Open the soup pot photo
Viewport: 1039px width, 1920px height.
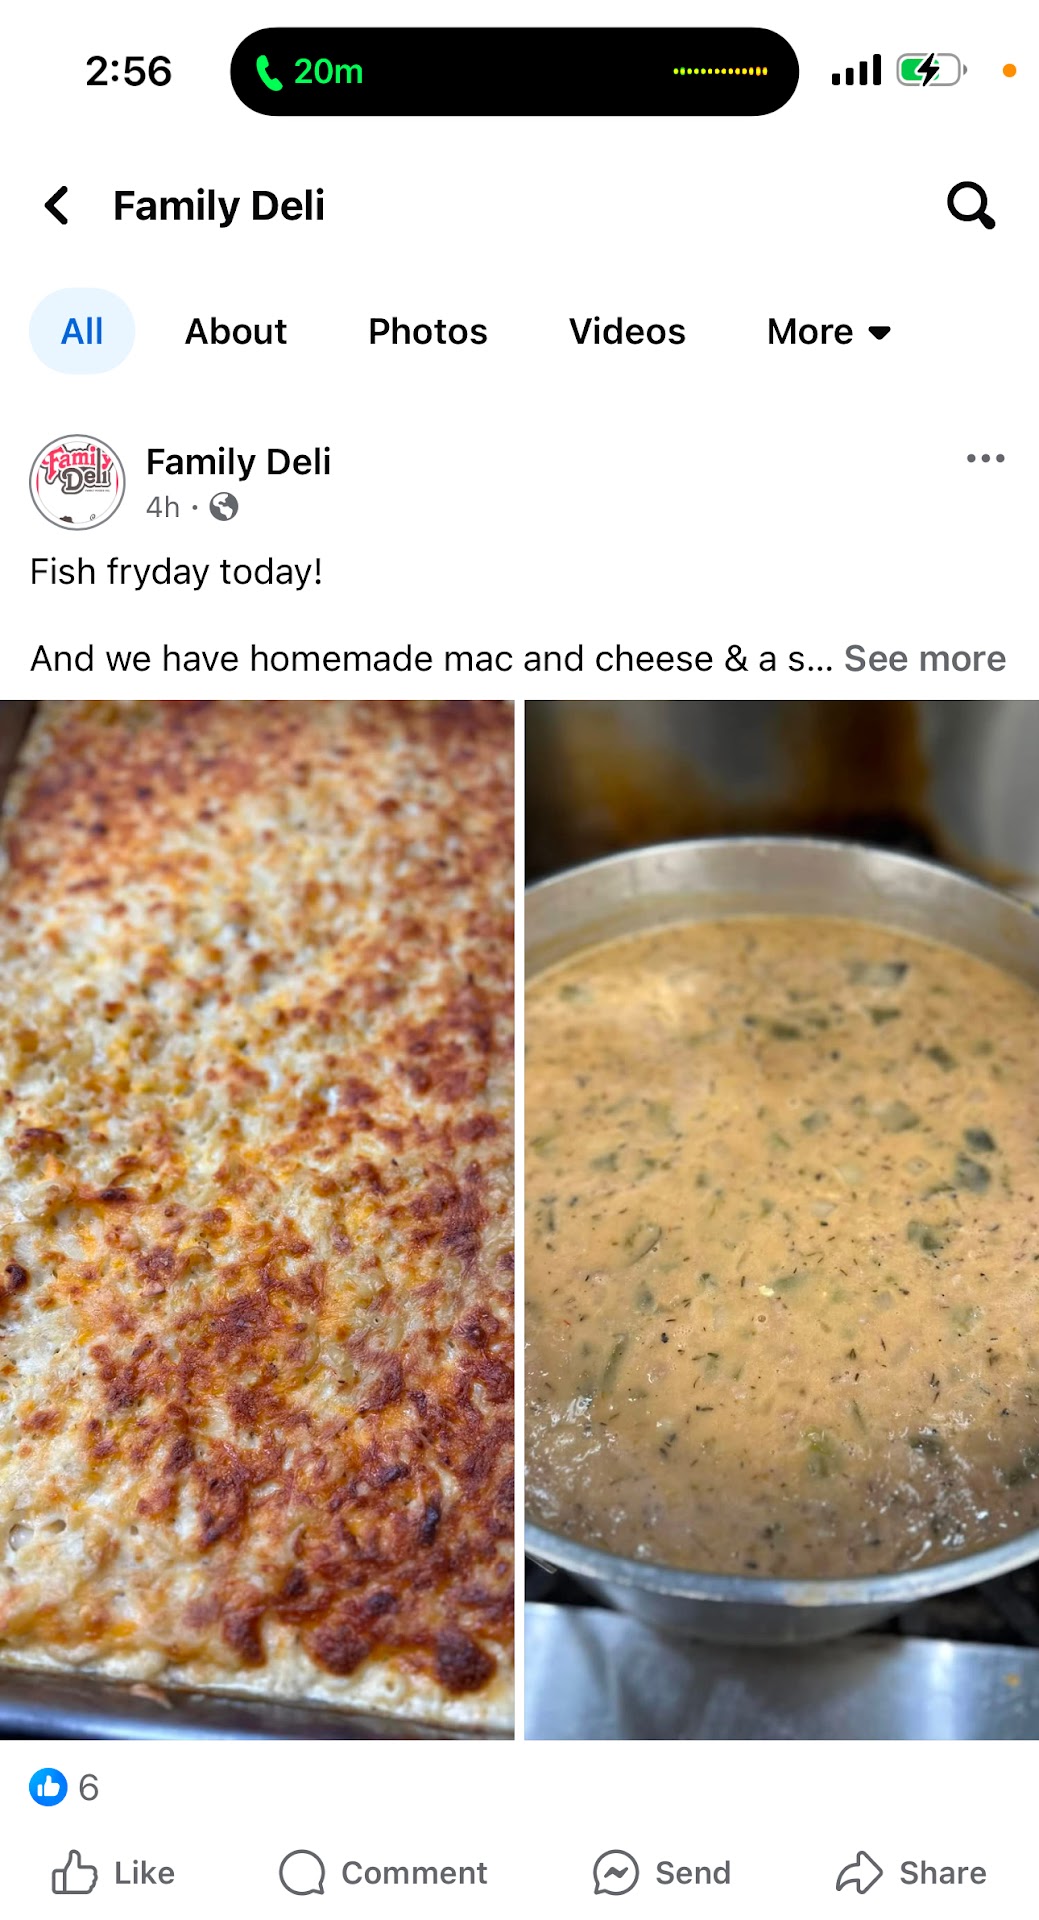click(x=782, y=1220)
